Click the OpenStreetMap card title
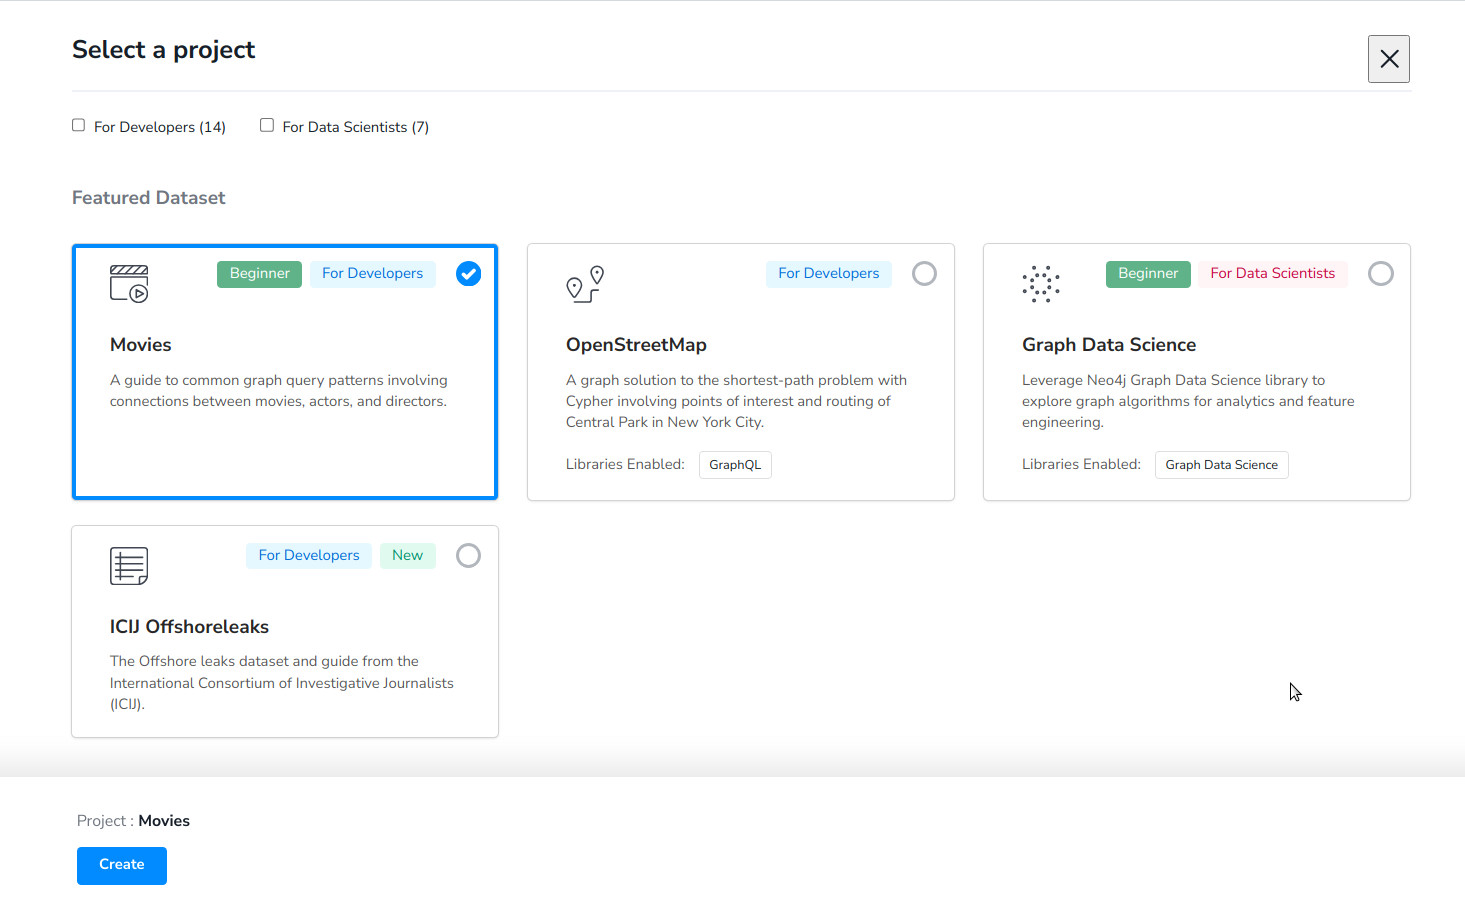Viewport: 1465px width, 908px height. point(636,345)
